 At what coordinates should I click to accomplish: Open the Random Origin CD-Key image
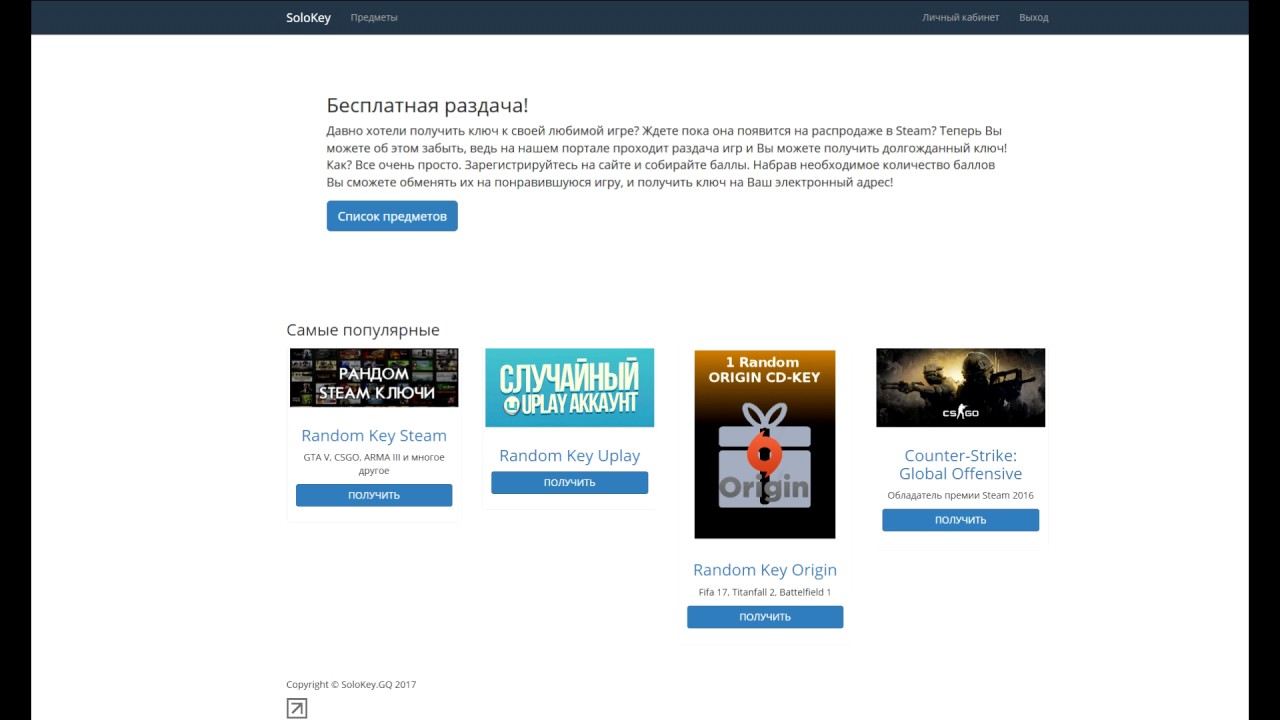(765, 444)
